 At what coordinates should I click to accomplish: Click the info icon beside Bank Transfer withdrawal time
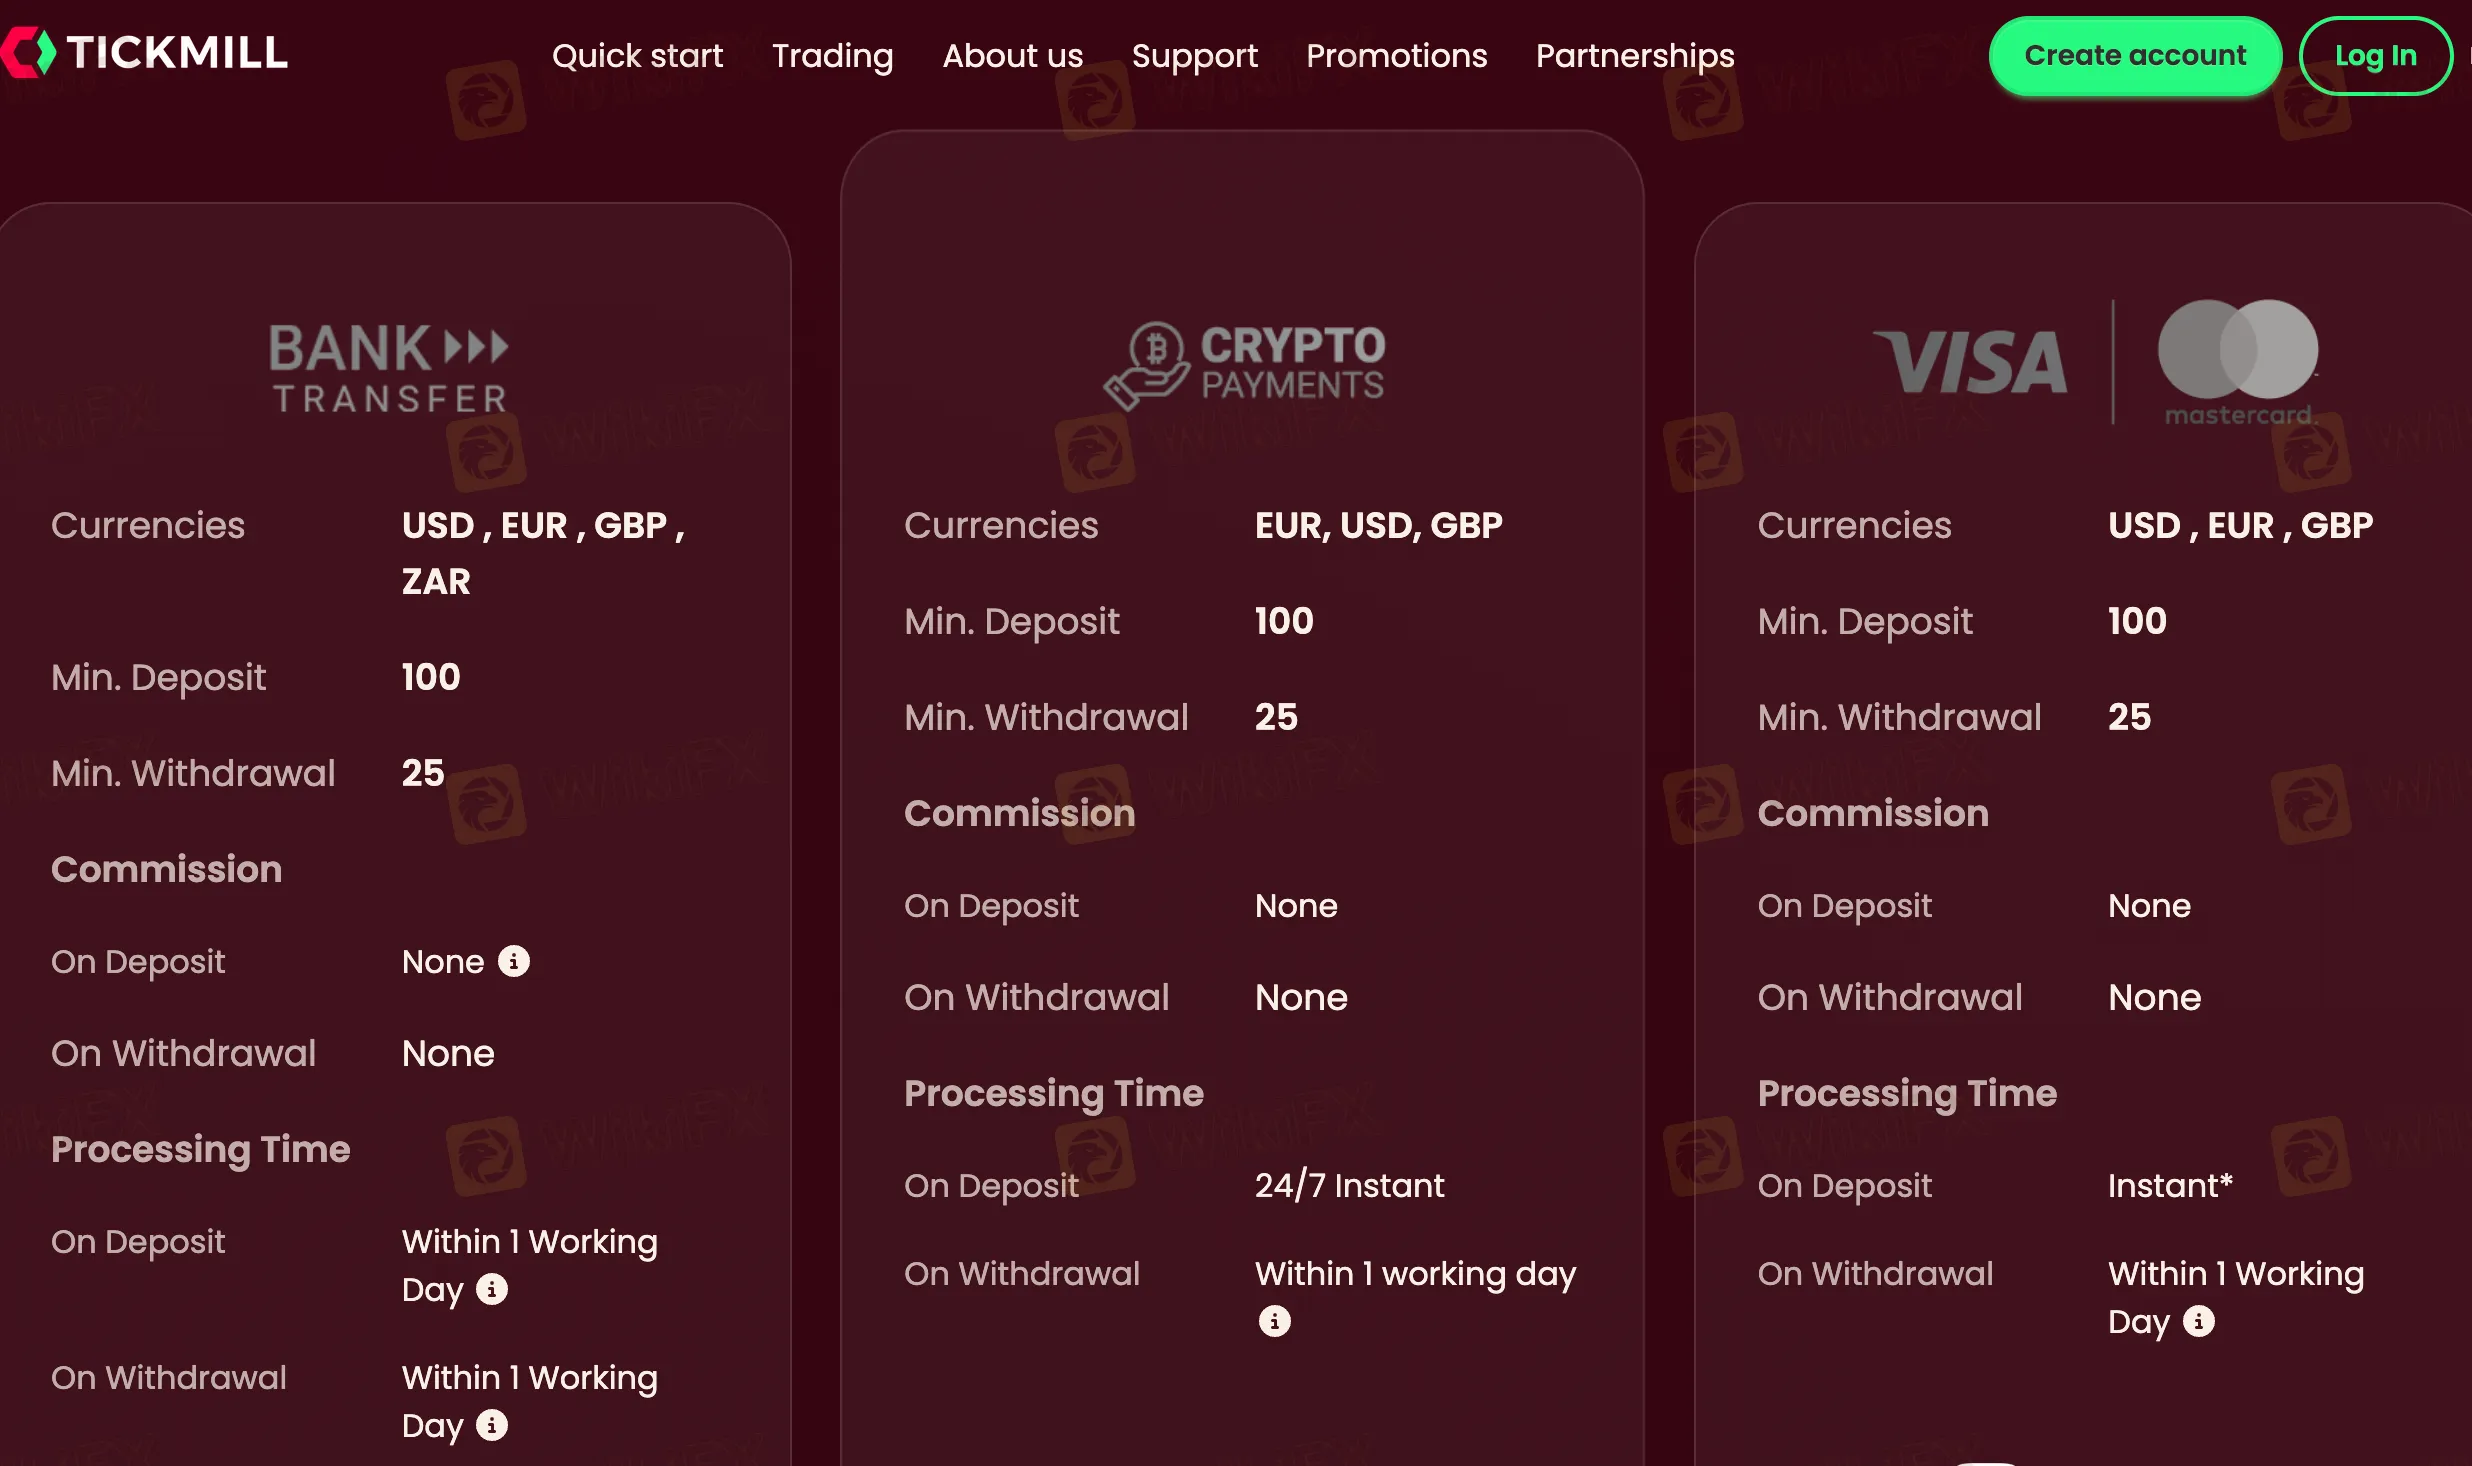point(493,1426)
